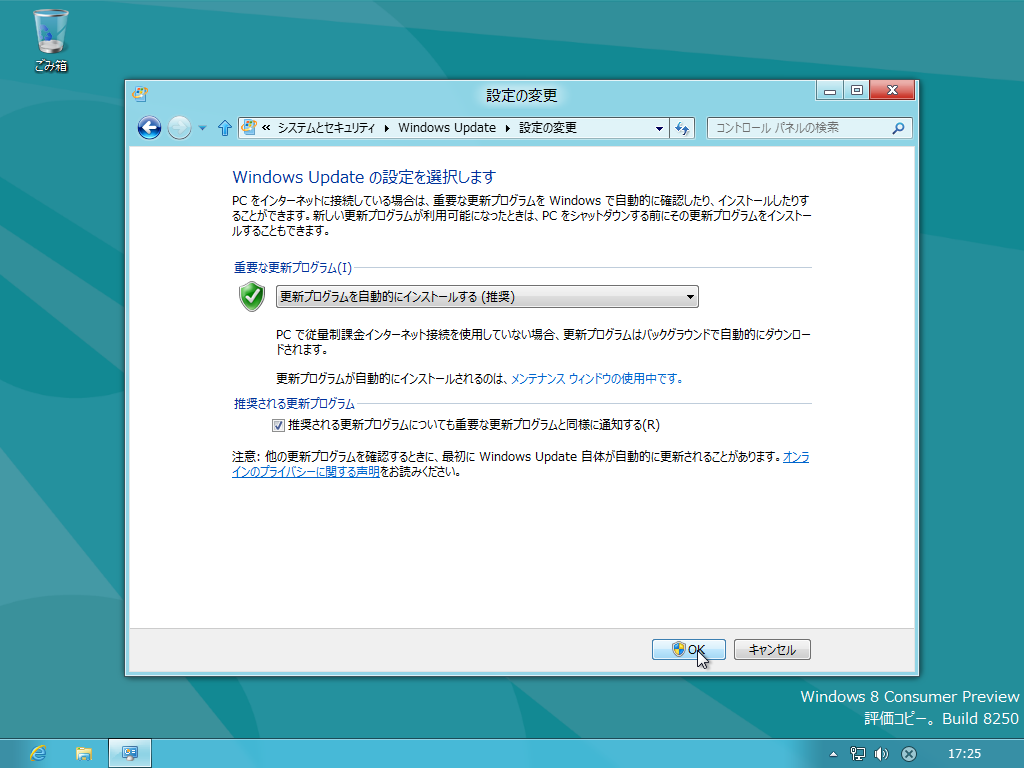1024x768 pixels.
Task: Select システムとセキュリティ breadcrumb
Action: pyautogui.click(x=327, y=128)
